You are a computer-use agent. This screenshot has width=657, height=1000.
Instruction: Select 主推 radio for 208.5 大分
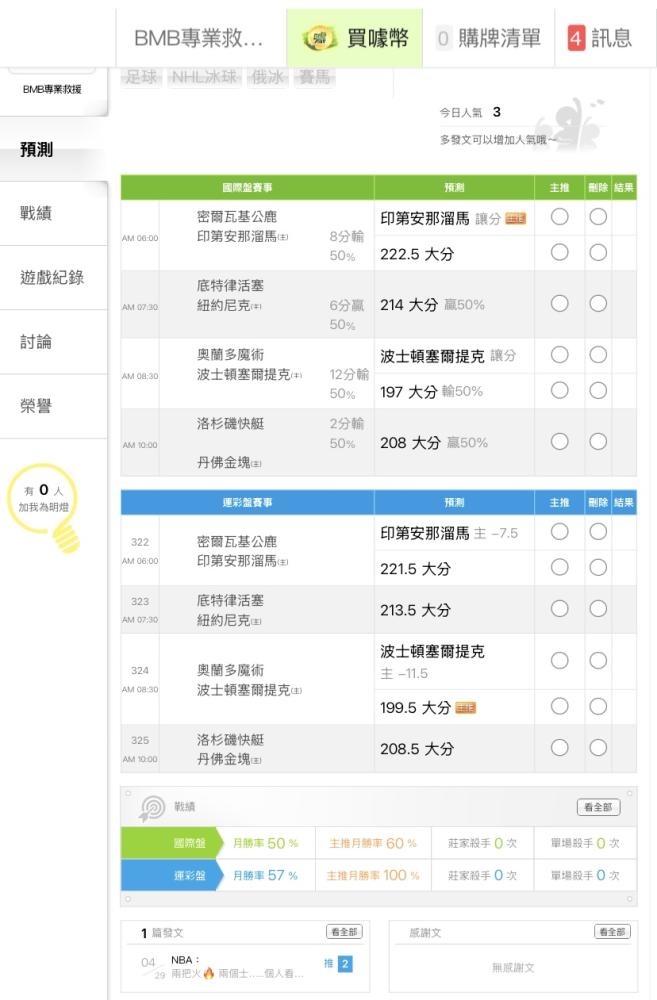[x=559, y=747]
